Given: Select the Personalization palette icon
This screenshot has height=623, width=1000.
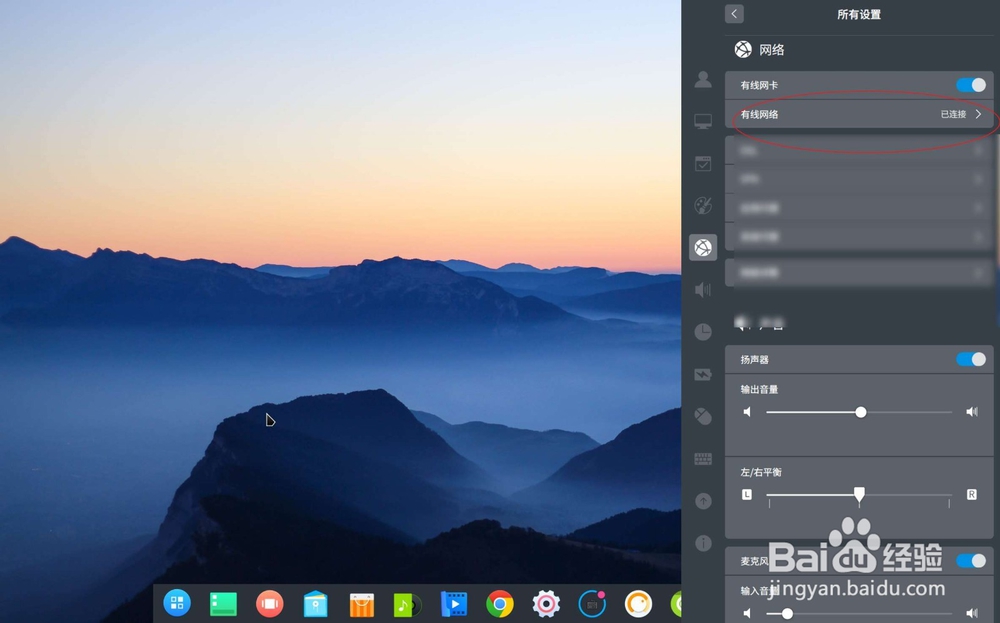Looking at the screenshot, I should [x=703, y=205].
